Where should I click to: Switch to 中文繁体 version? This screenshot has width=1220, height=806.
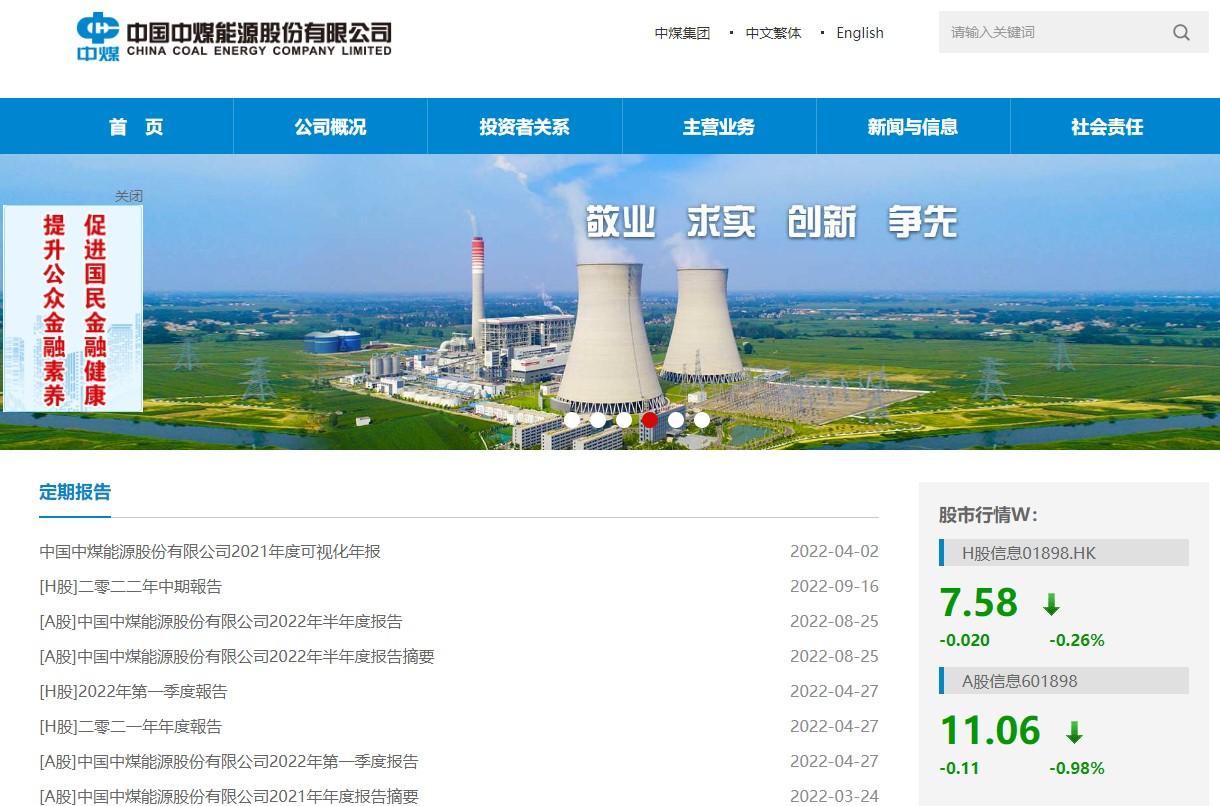(x=773, y=33)
